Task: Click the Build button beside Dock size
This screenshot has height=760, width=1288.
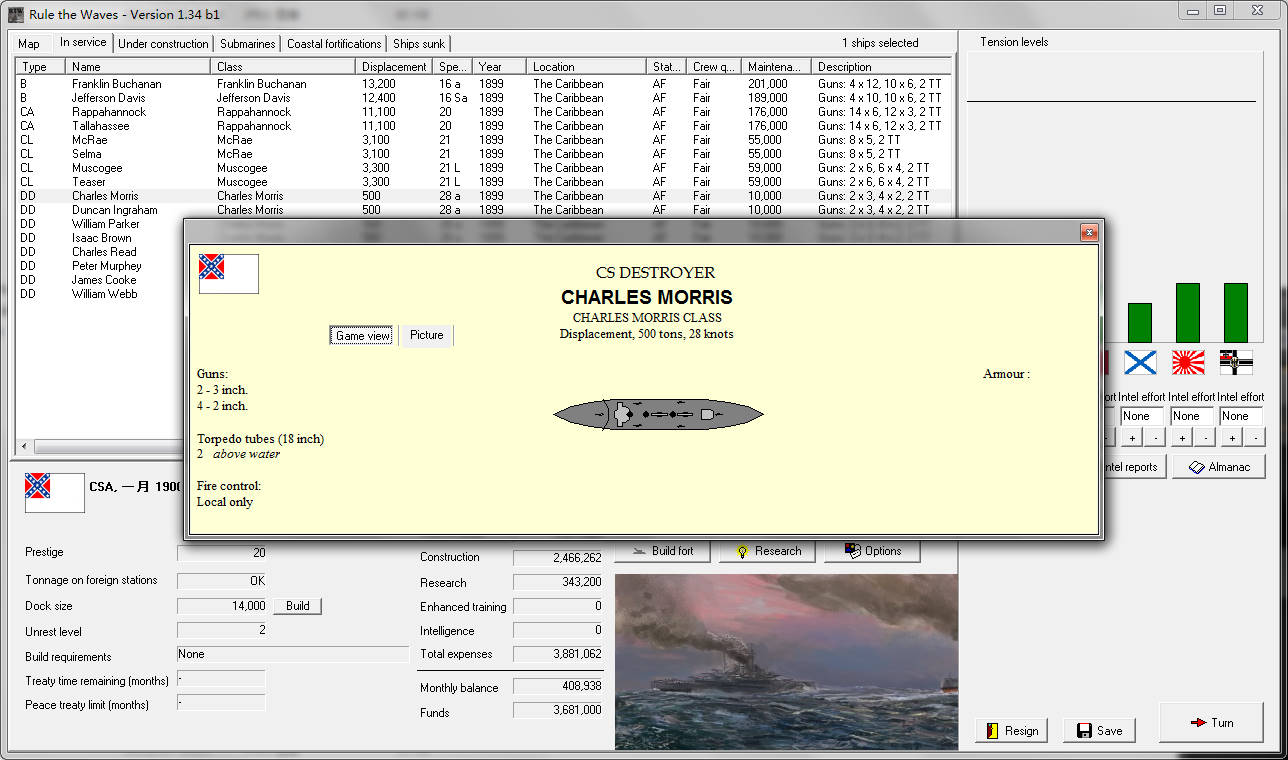Action: point(297,606)
